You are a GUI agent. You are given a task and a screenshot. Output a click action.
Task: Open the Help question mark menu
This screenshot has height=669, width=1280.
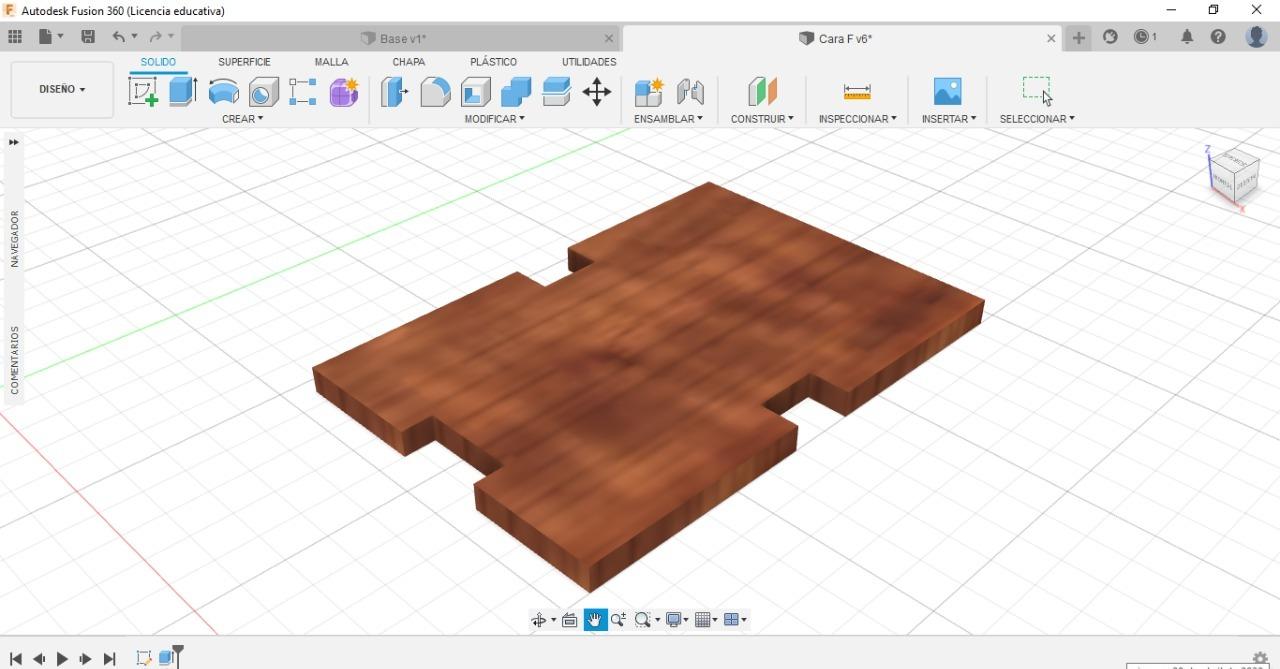(1218, 37)
